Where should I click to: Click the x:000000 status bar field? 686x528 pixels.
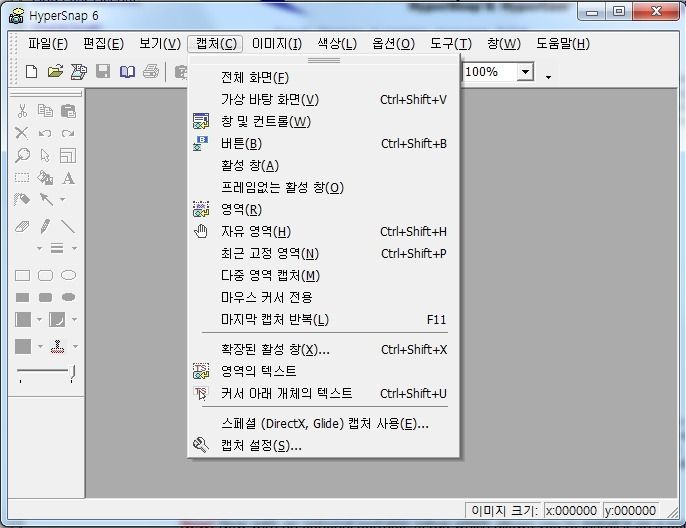(571, 511)
